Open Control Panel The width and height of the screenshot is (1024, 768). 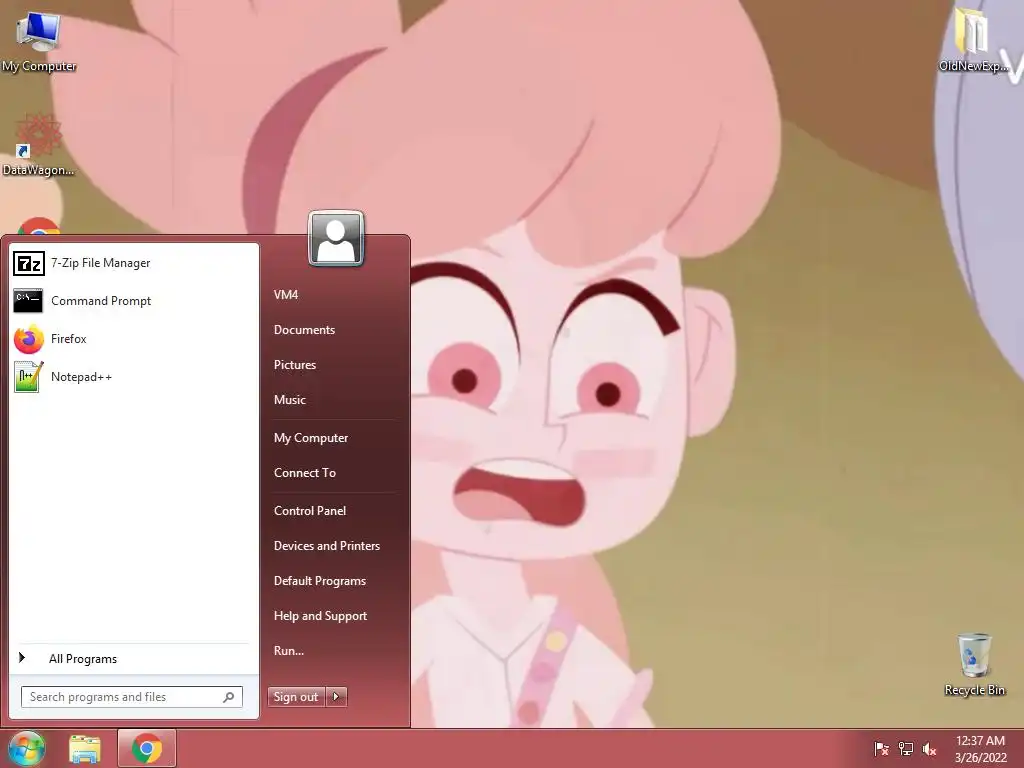(x=310, y=511)
